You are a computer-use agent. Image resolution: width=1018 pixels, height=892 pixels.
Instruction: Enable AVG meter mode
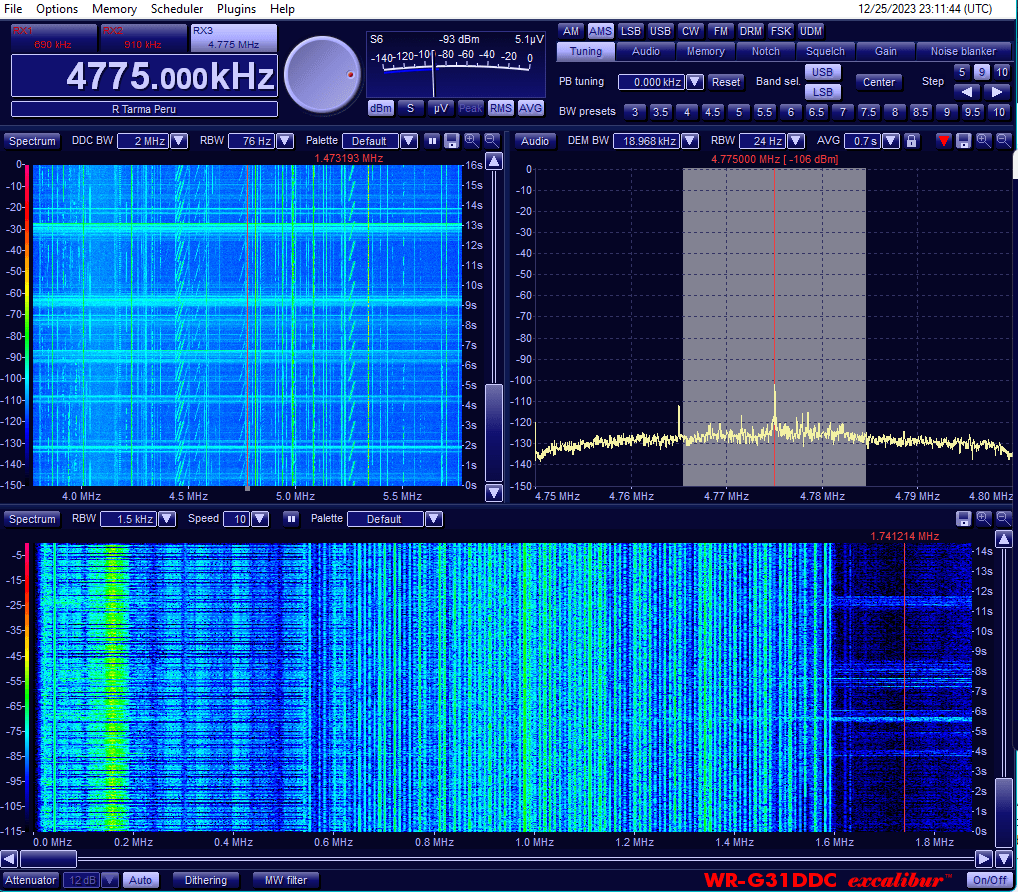tap(530, 108)
